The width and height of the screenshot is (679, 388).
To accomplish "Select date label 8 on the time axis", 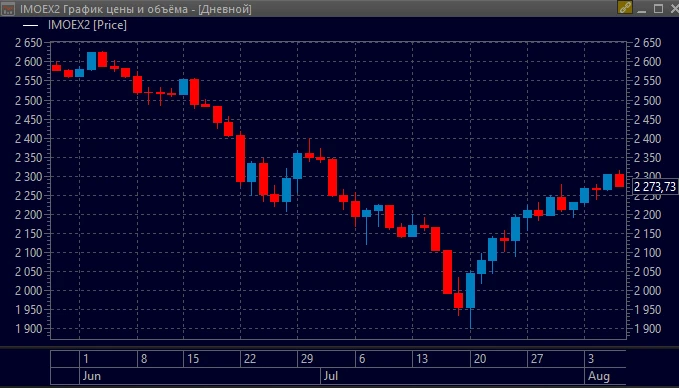I will [144, 359].
